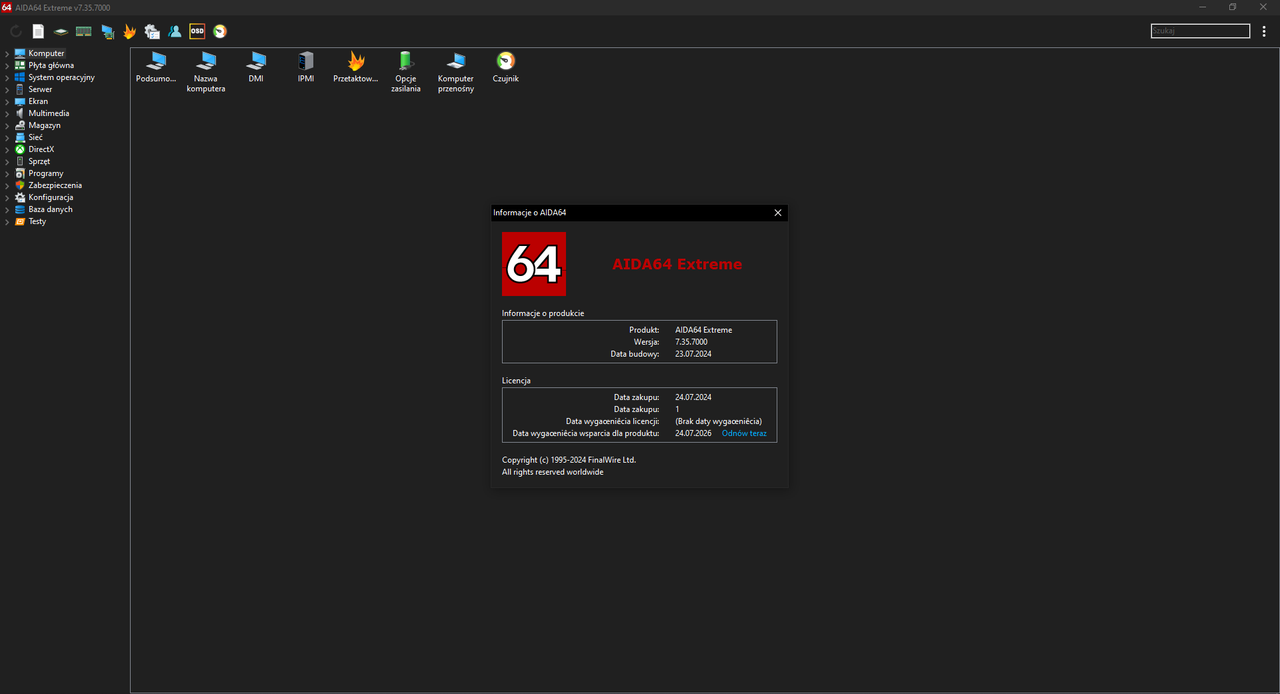
Task: Click the Refresh toolbar icon
Action: coord(15,31)
